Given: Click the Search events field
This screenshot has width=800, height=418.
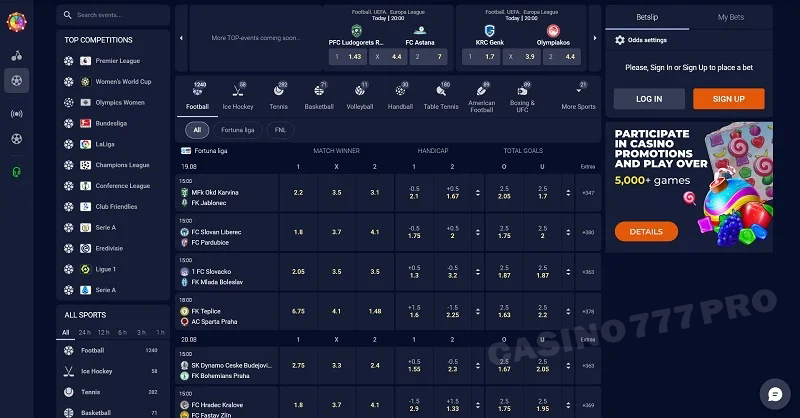Looking at the screenshot, I should tap(113, 15).
